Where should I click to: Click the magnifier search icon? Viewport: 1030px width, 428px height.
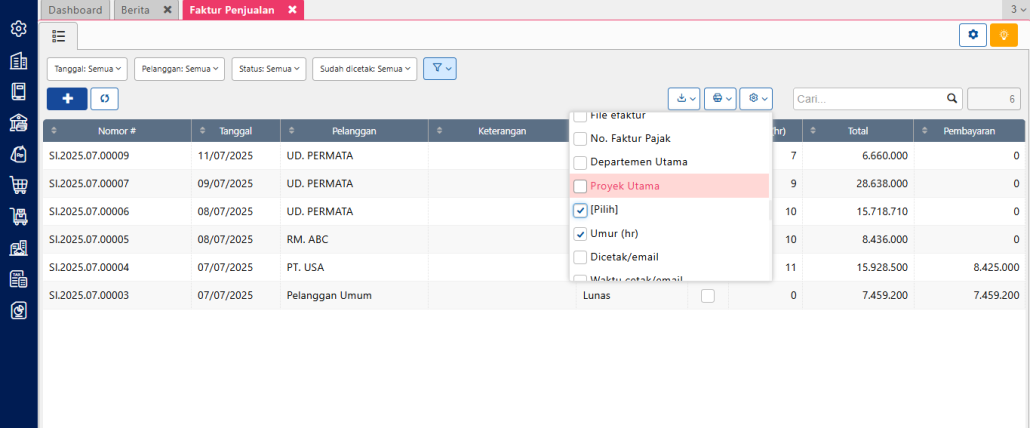(952, 99)
